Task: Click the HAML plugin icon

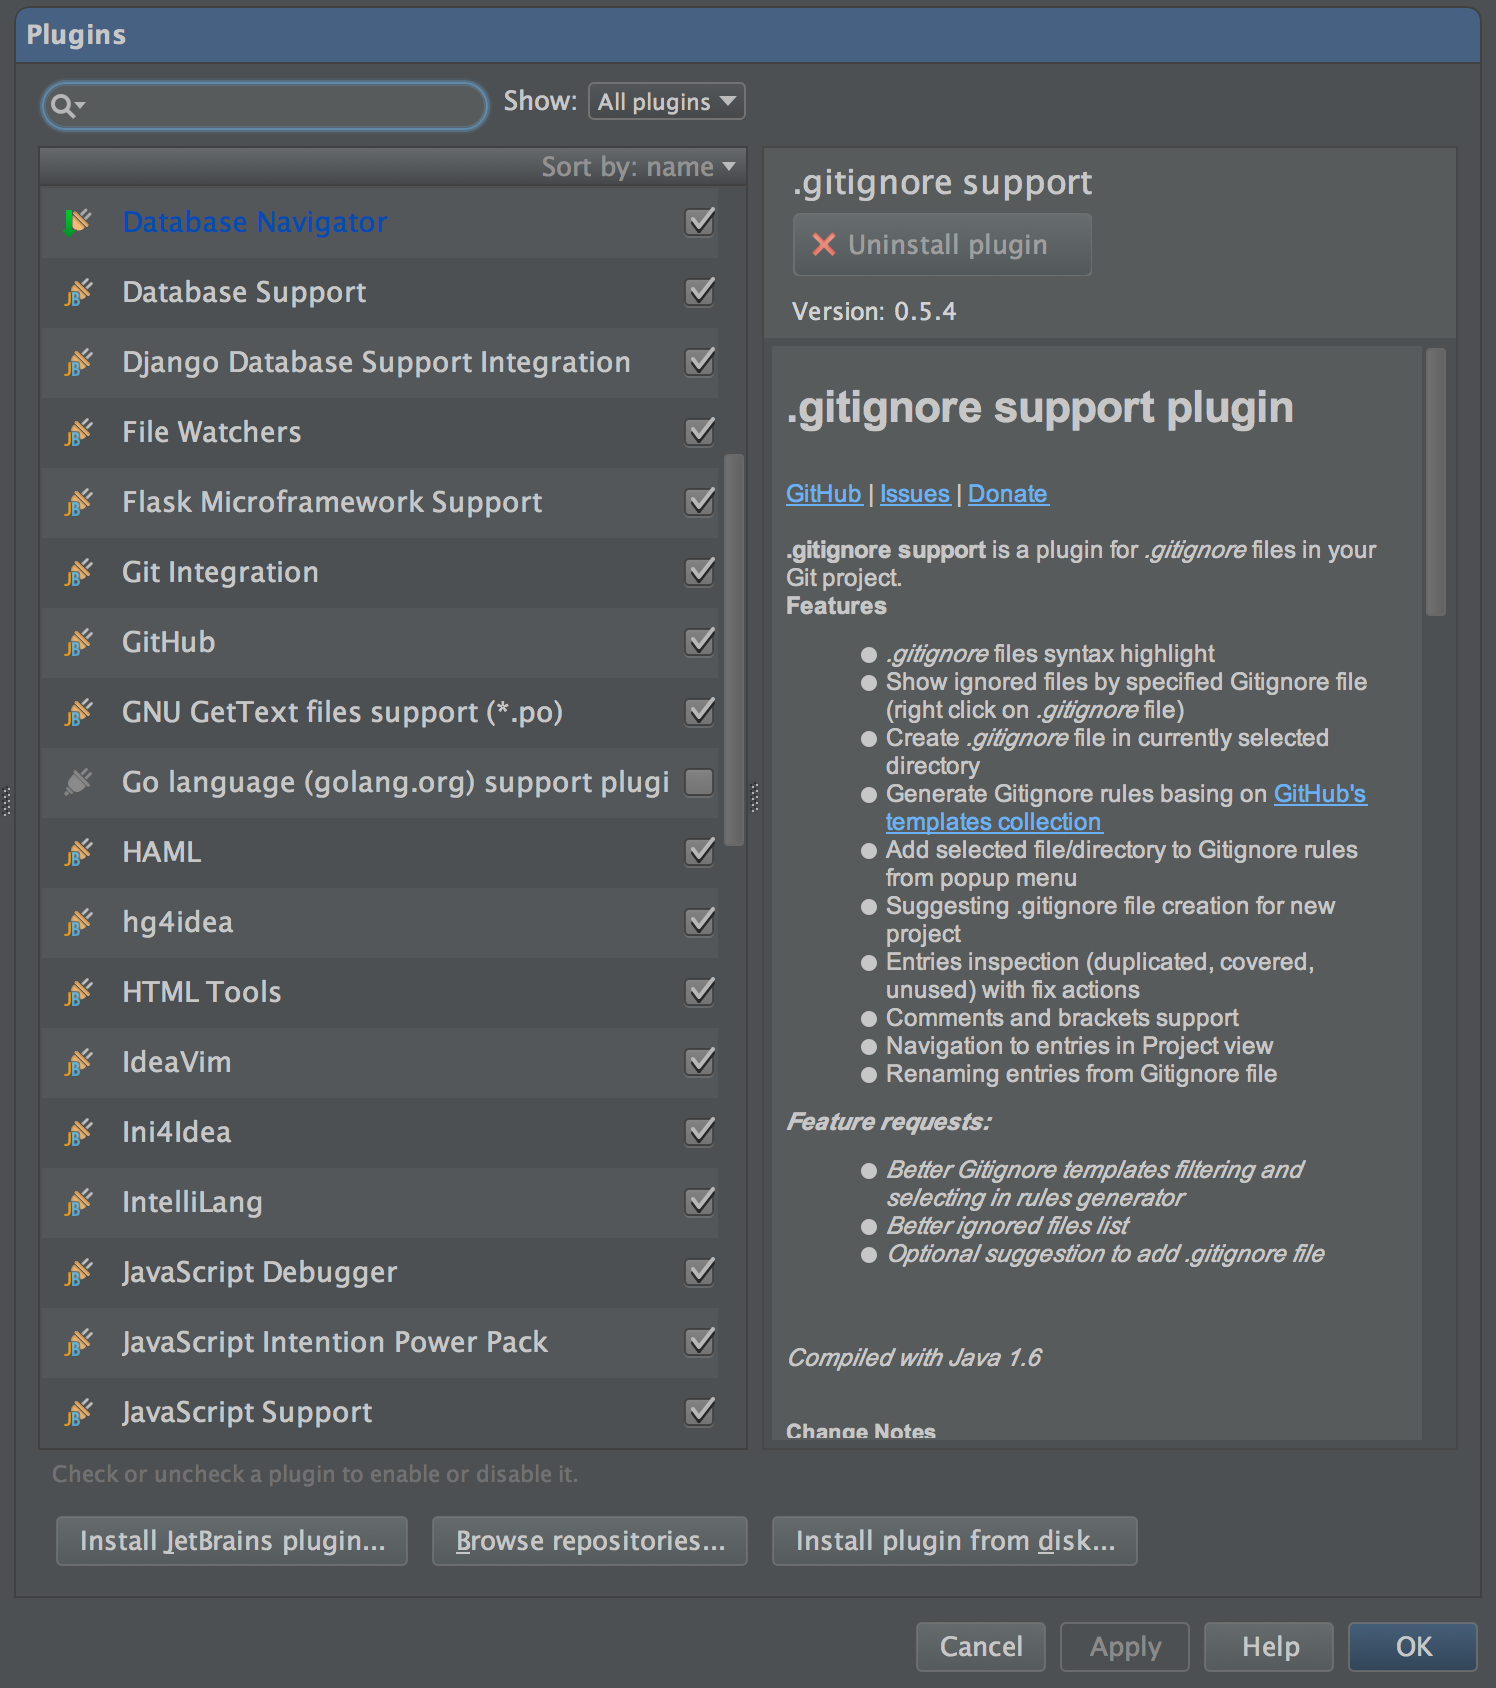Action: point(79,852)
